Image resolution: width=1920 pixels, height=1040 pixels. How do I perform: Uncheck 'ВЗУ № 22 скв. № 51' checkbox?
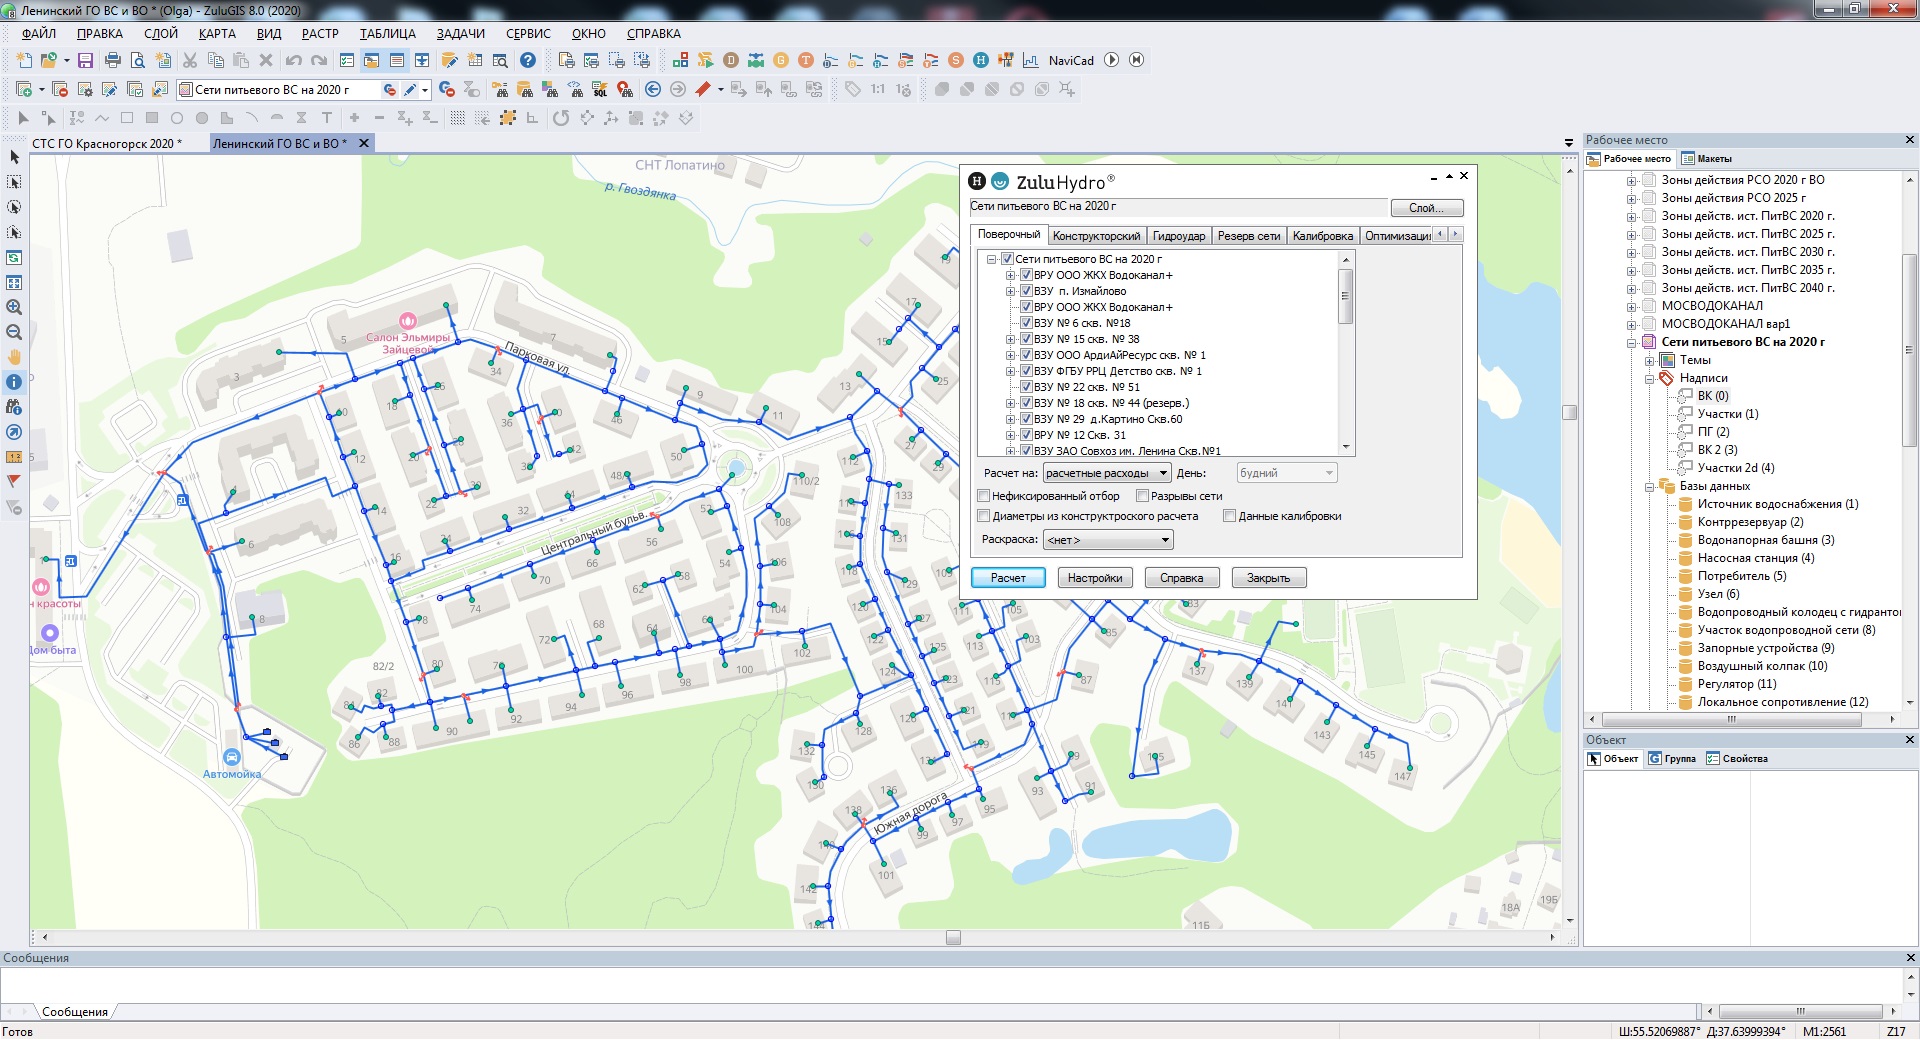(1025, 387)
